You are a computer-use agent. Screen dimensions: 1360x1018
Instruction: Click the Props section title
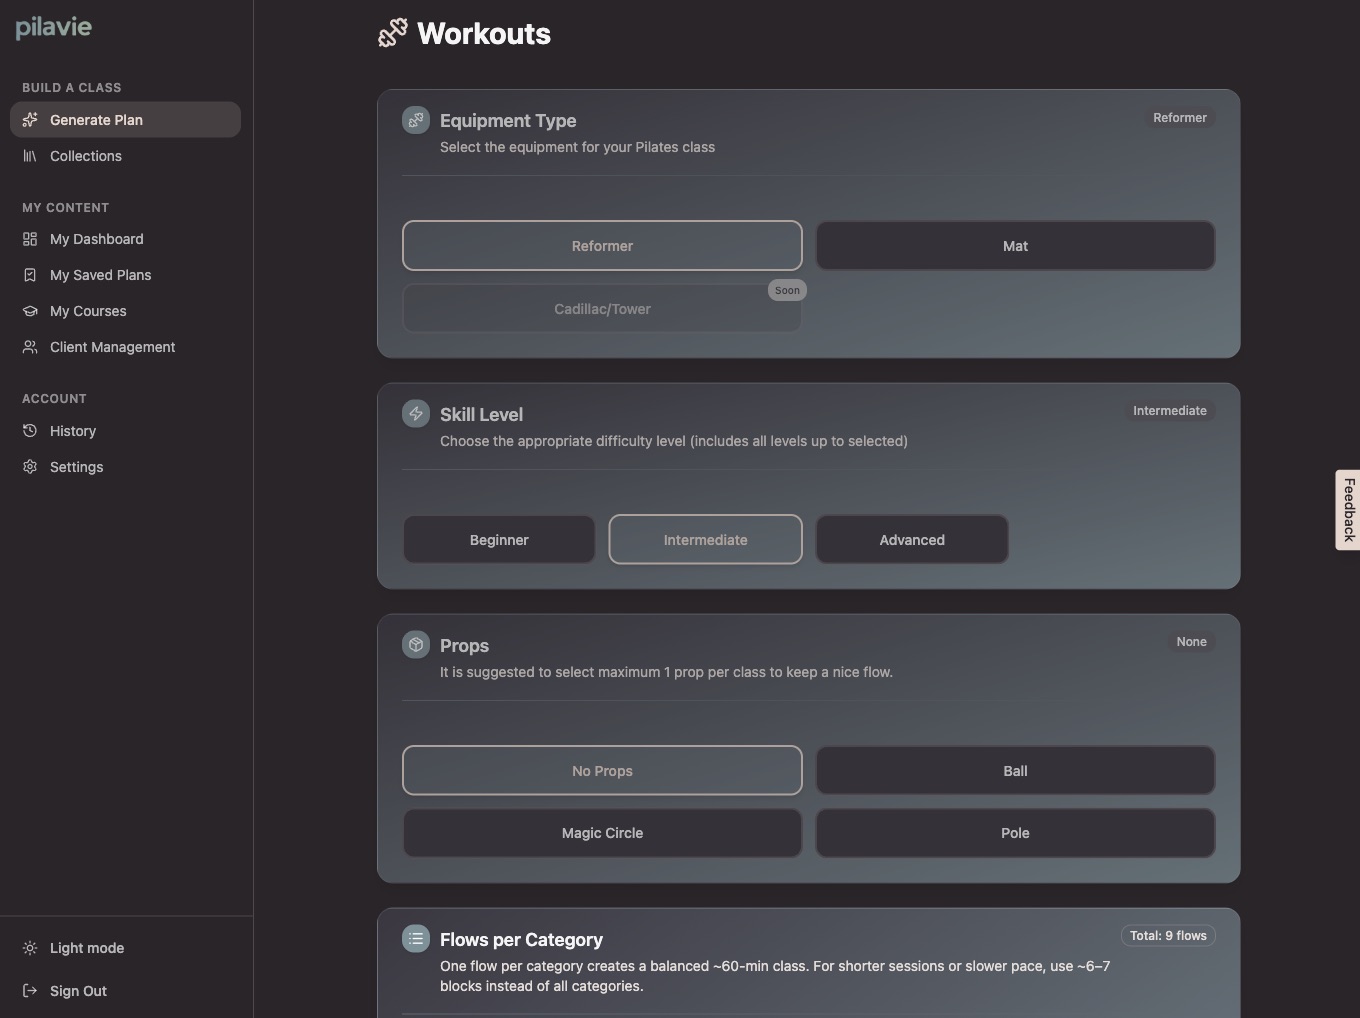click(x=464, y=646)
